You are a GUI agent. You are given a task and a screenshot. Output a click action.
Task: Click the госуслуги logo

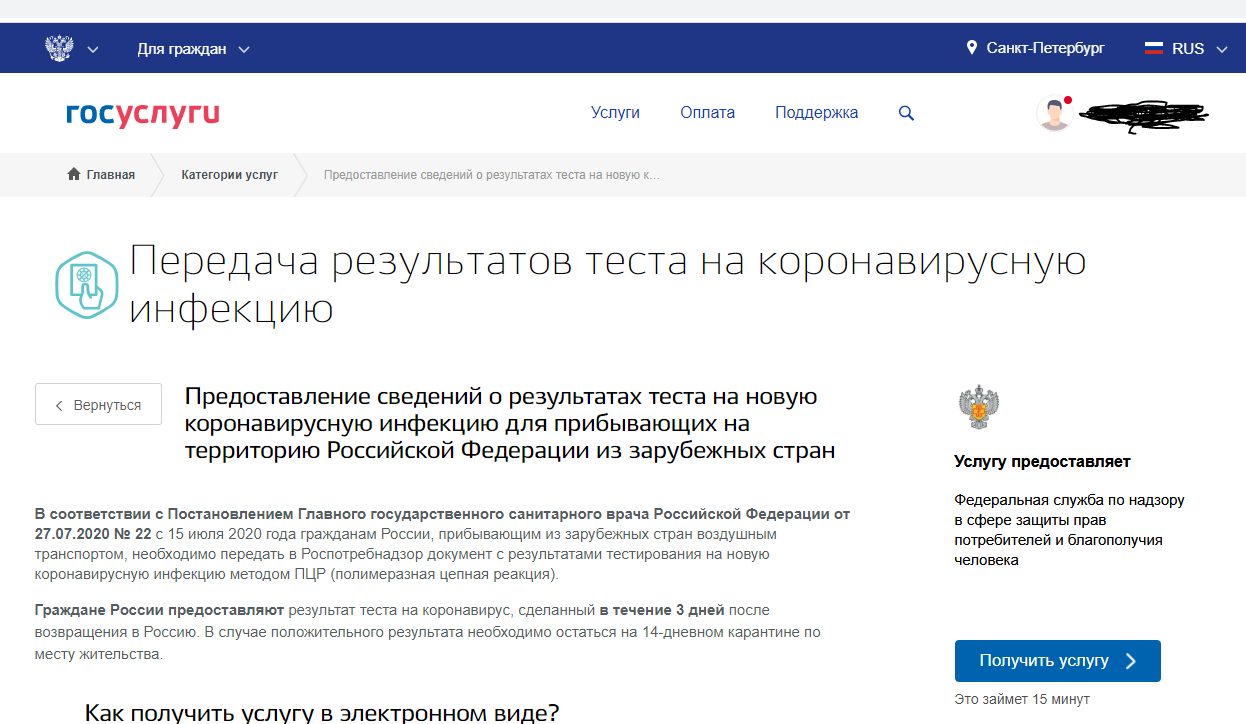[x=143, y=114]
